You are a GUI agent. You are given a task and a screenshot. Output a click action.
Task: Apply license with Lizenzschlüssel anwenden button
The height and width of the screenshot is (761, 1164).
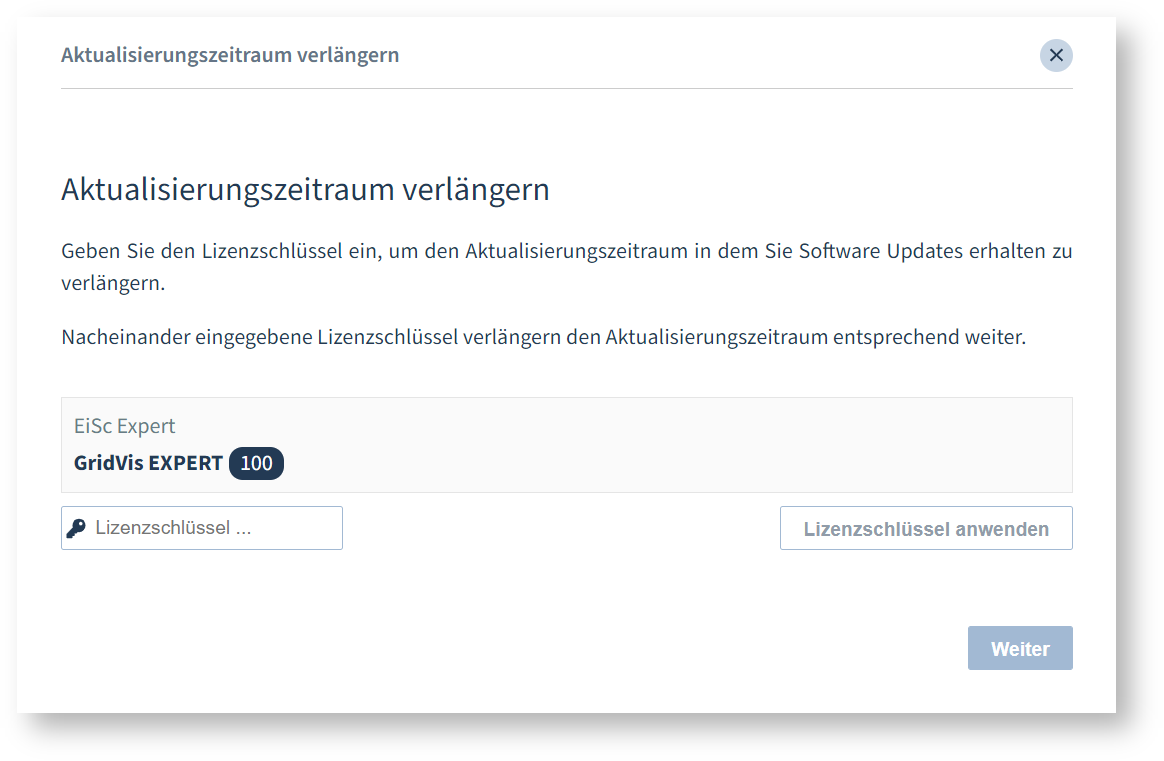tap(926, 529)
